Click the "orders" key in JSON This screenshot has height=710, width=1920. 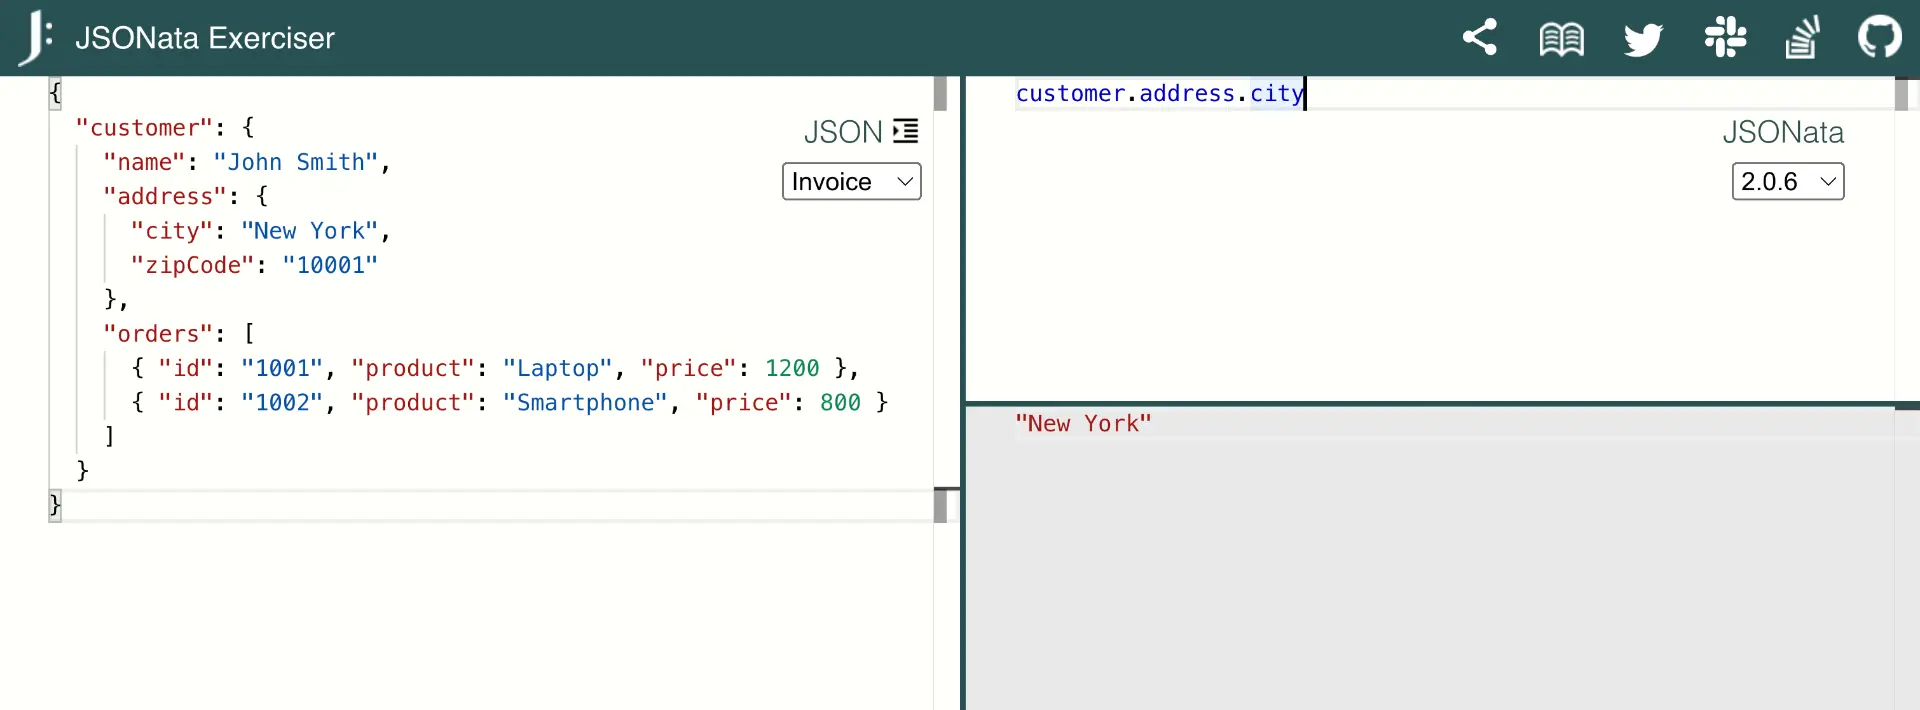[158, 333]
